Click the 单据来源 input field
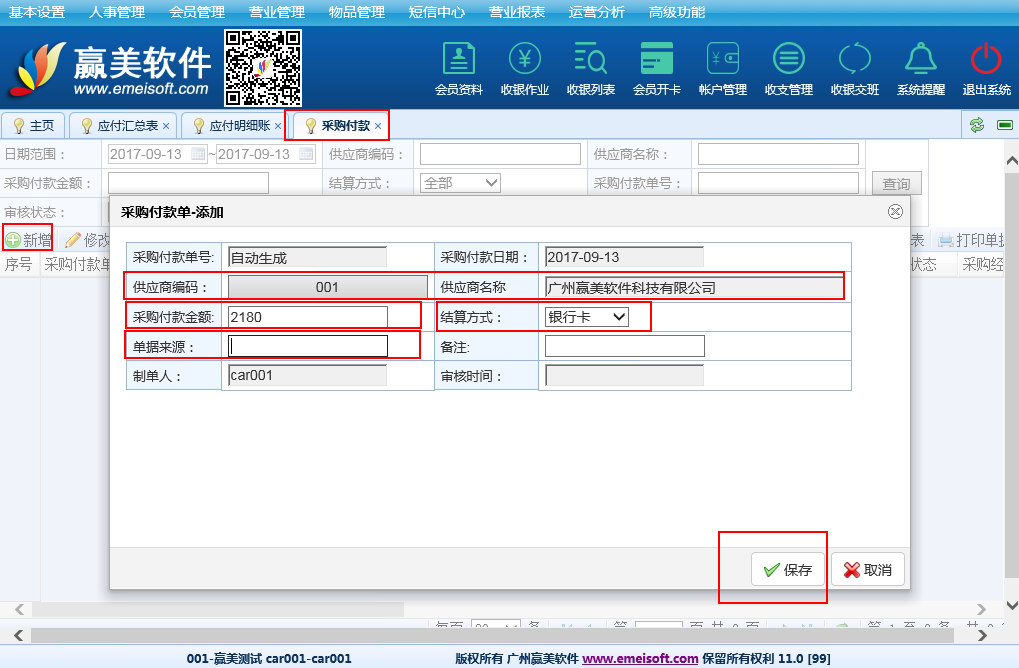Image resolution: width=1019 pixels, height=668 pixels. 308,346
